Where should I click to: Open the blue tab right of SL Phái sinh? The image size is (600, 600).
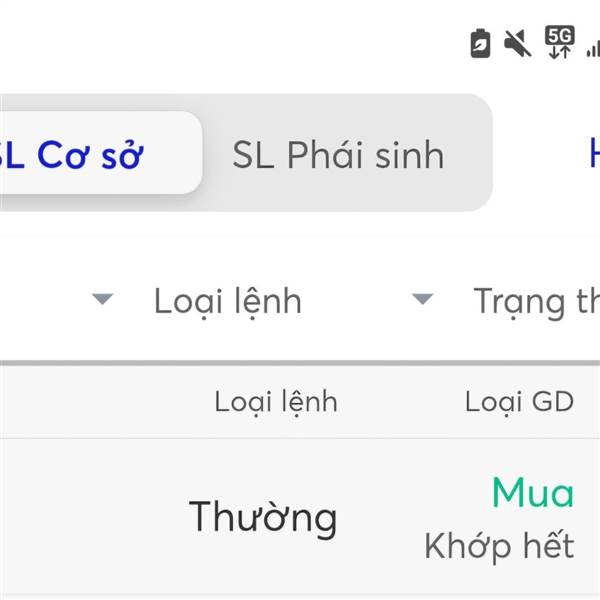[x=593, y=155]
